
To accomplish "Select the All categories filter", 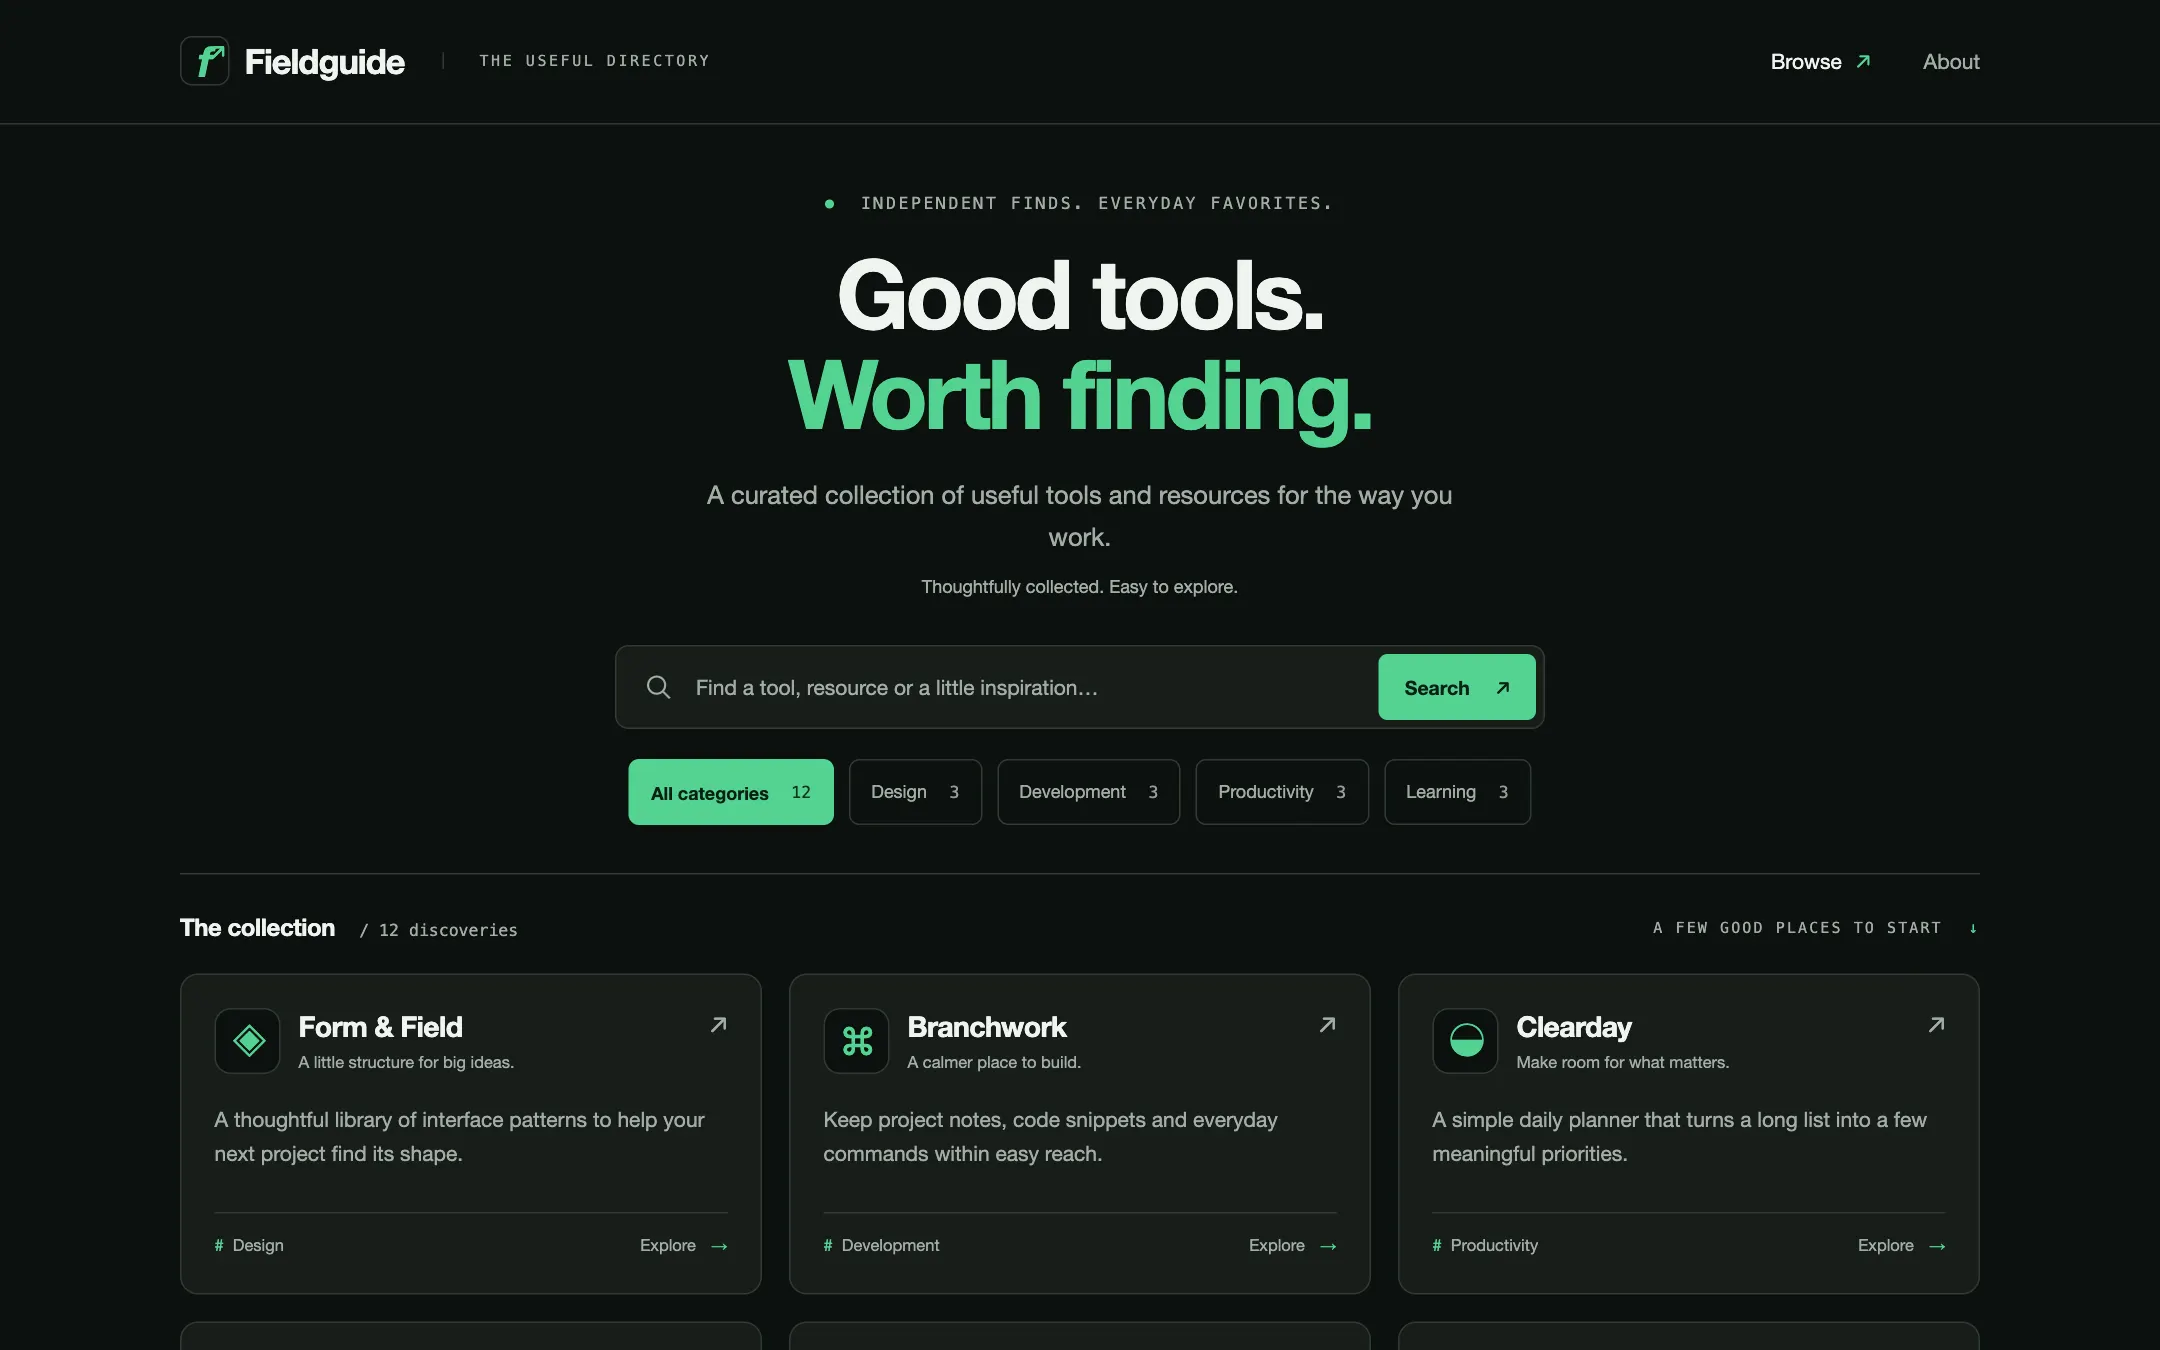I will pyautogui.click(x=730, y=792).
